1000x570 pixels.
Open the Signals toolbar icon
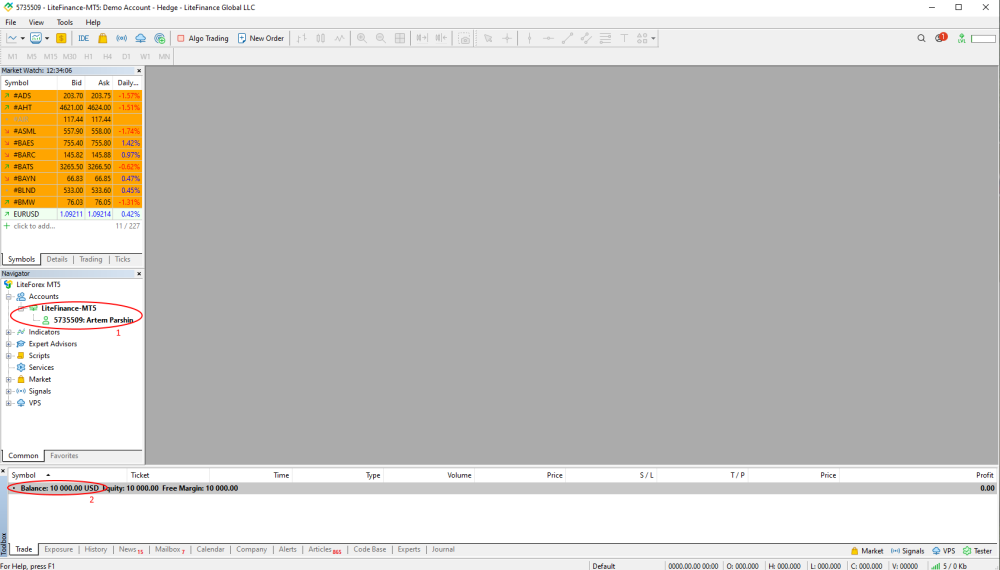click(x=122, y=38)
